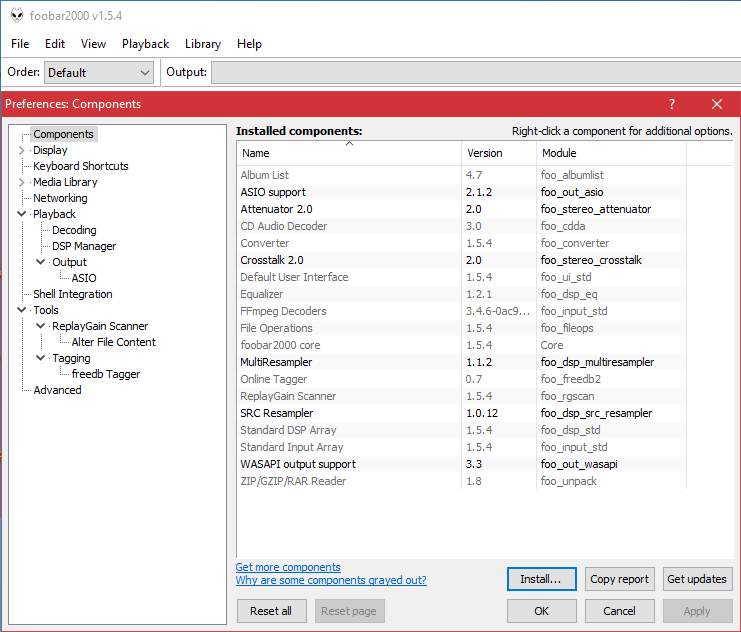Select the Converter component row
This screenshot has width=741, height=632.
(x=462, y=243)
